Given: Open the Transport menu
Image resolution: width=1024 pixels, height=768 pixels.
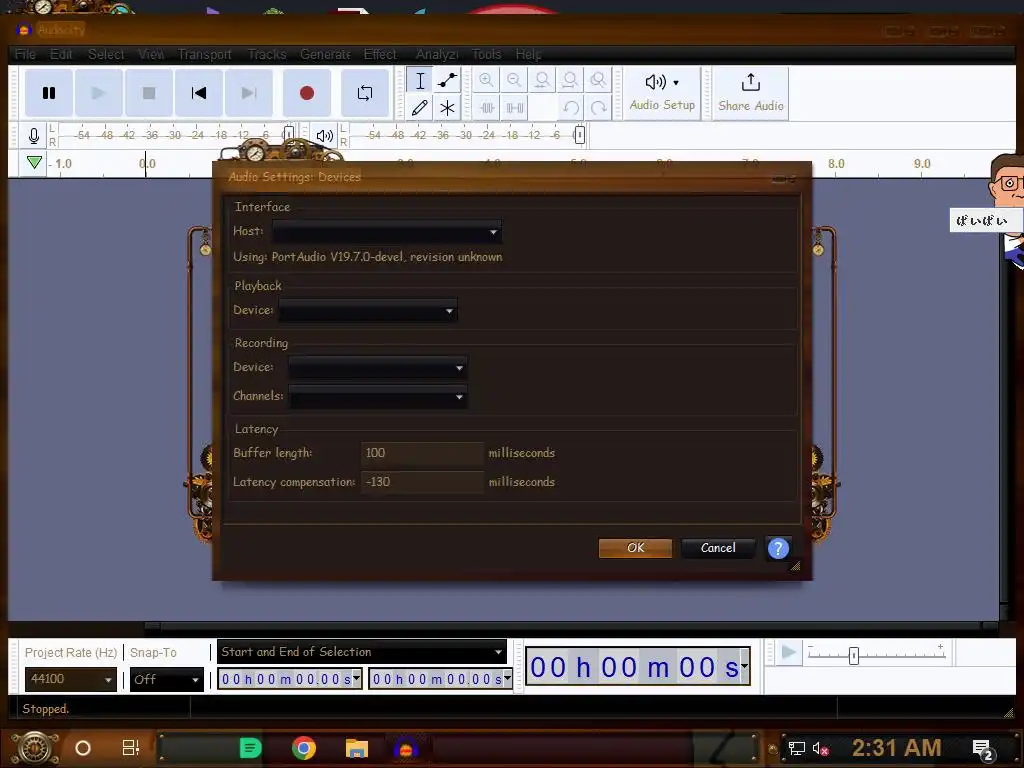Looking at the screenshot, I should (x=204, y=54).
